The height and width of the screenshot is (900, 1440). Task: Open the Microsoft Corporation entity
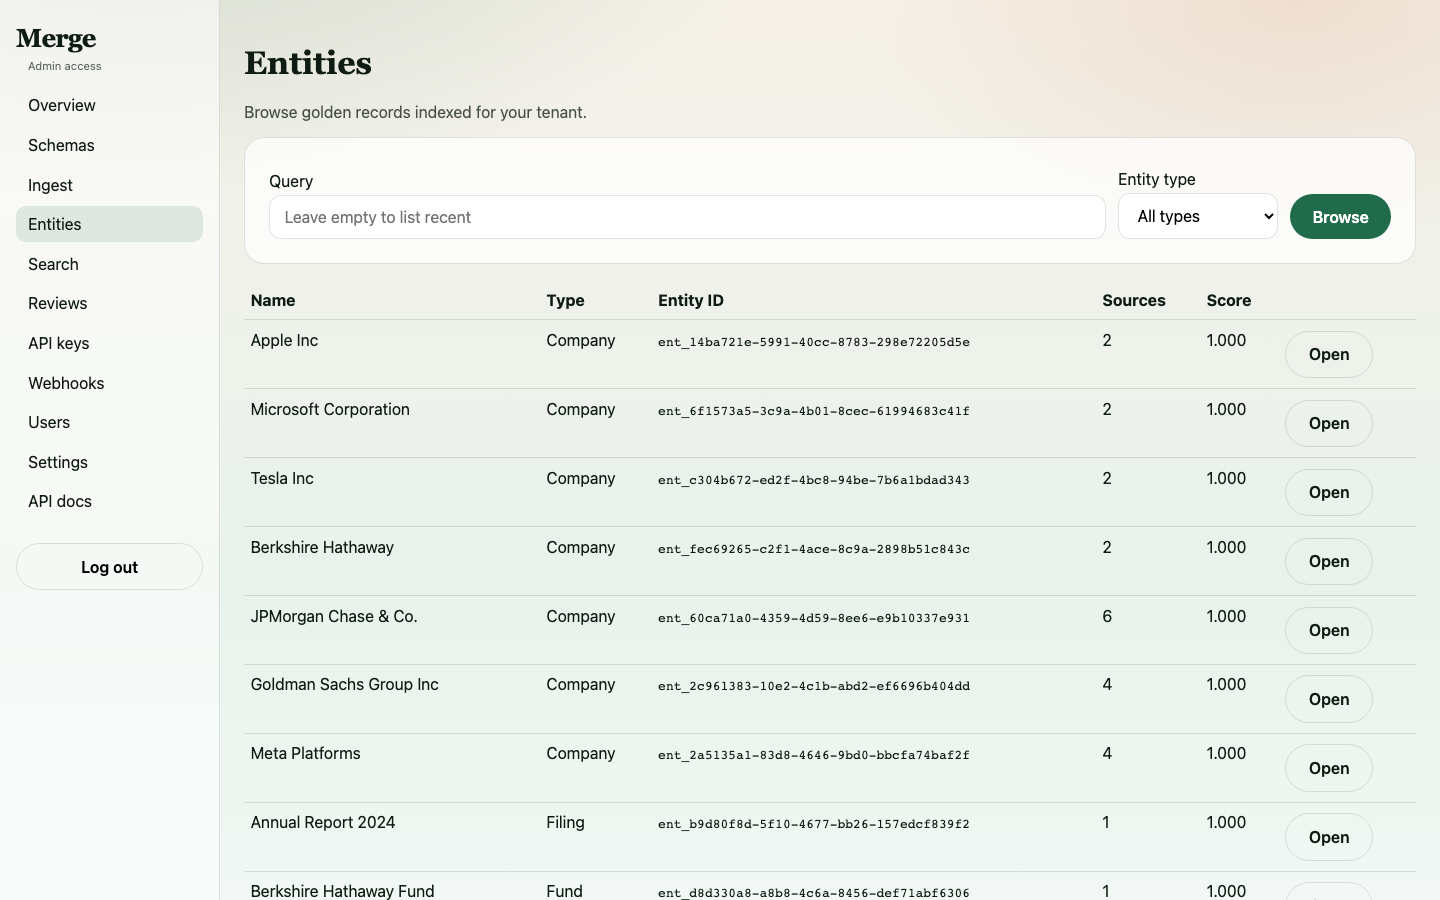[1328, 423]
